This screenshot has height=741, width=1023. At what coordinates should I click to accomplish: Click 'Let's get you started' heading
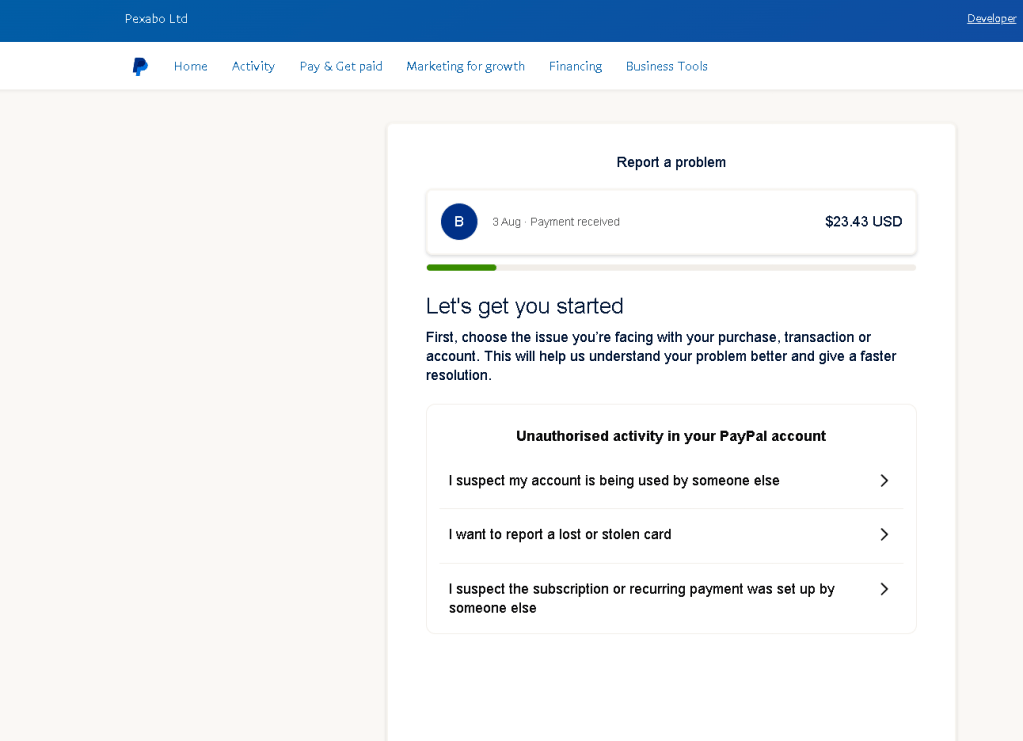525,307
